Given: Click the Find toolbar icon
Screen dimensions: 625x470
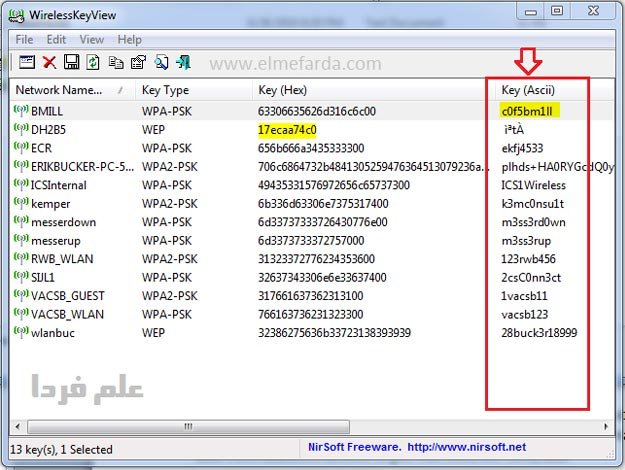Looking at the screenshot, I should tap(161, 62).
